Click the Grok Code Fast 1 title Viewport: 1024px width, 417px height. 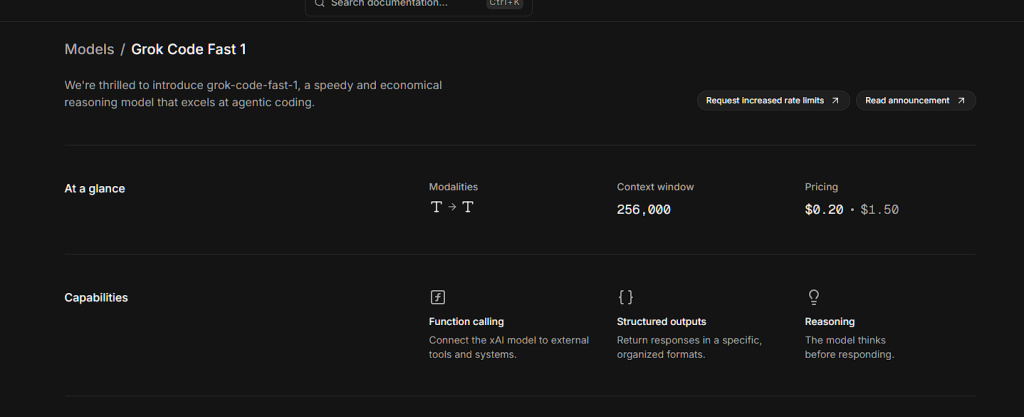189,50
